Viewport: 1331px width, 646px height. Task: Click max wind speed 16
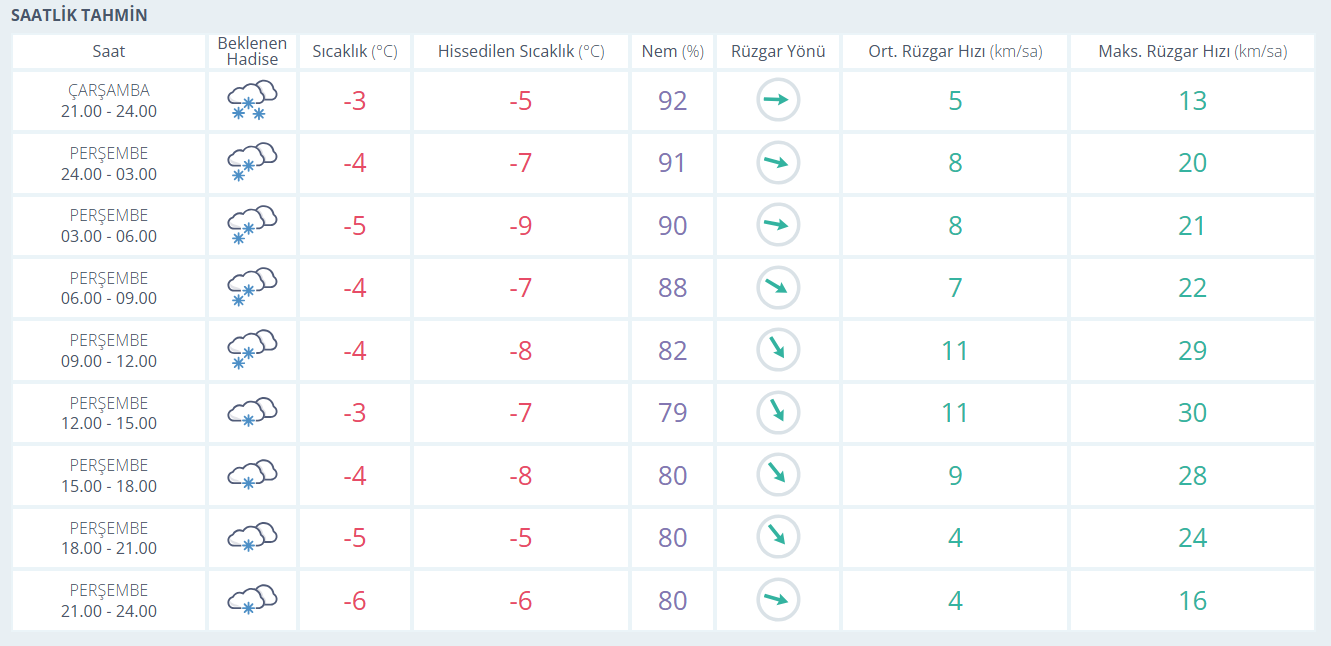pyautogui.click(x=1192, y=601)
